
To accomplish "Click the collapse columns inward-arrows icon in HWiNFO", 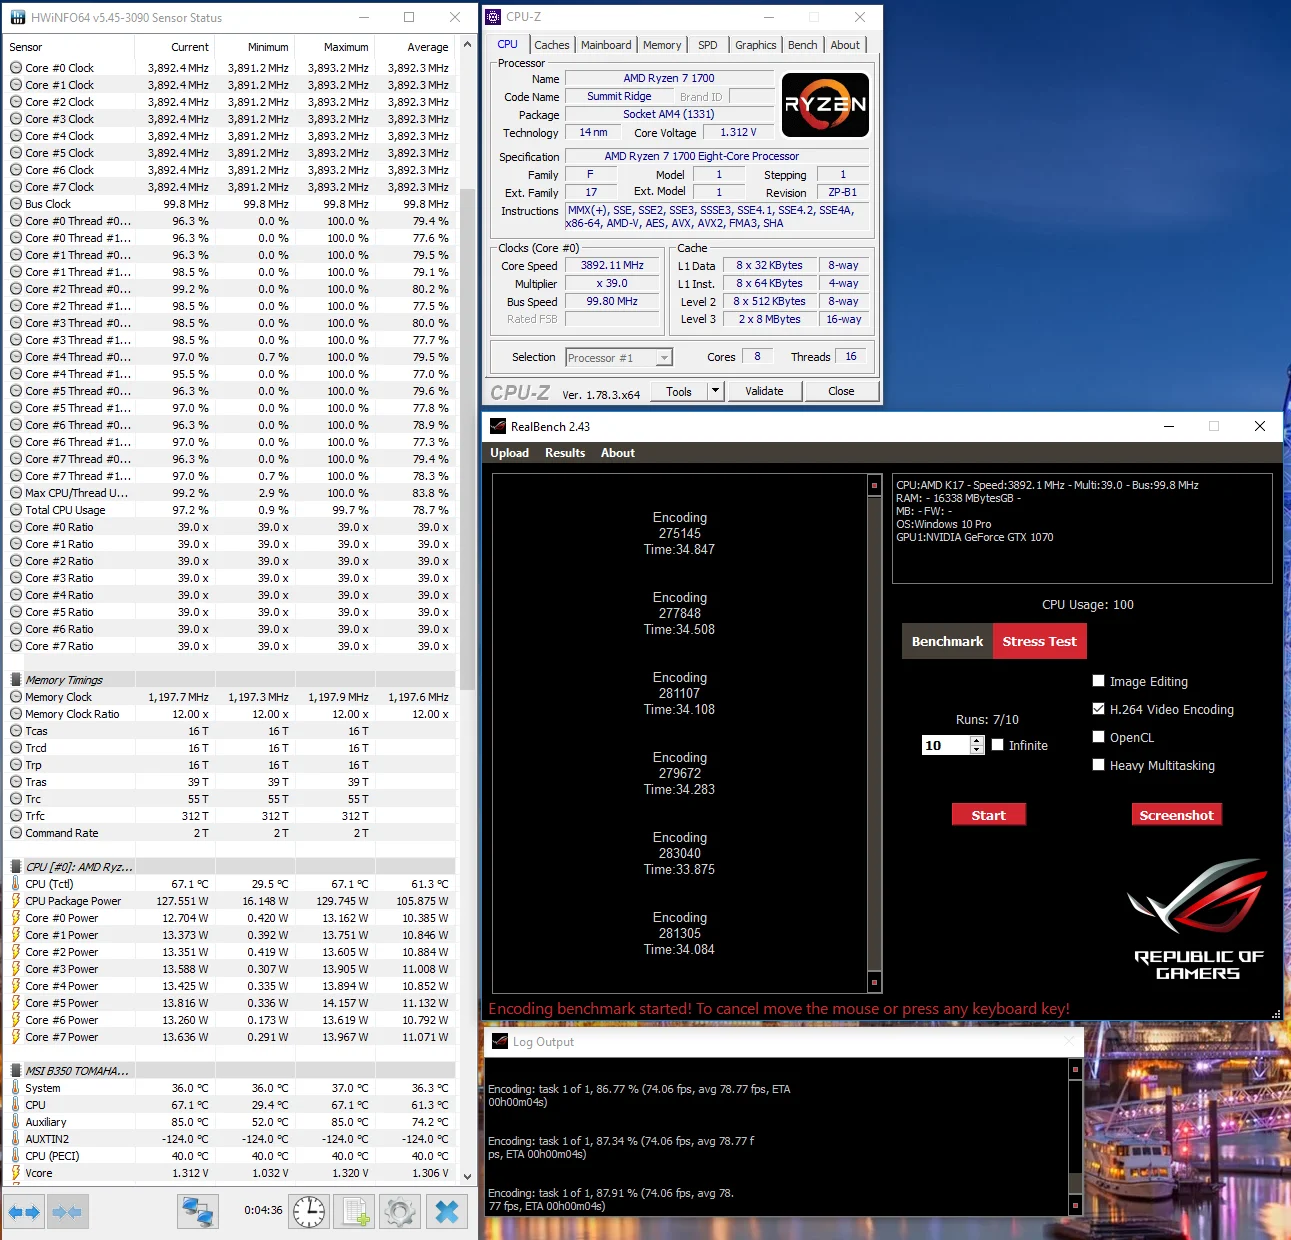I will (x=67, y=1212).
